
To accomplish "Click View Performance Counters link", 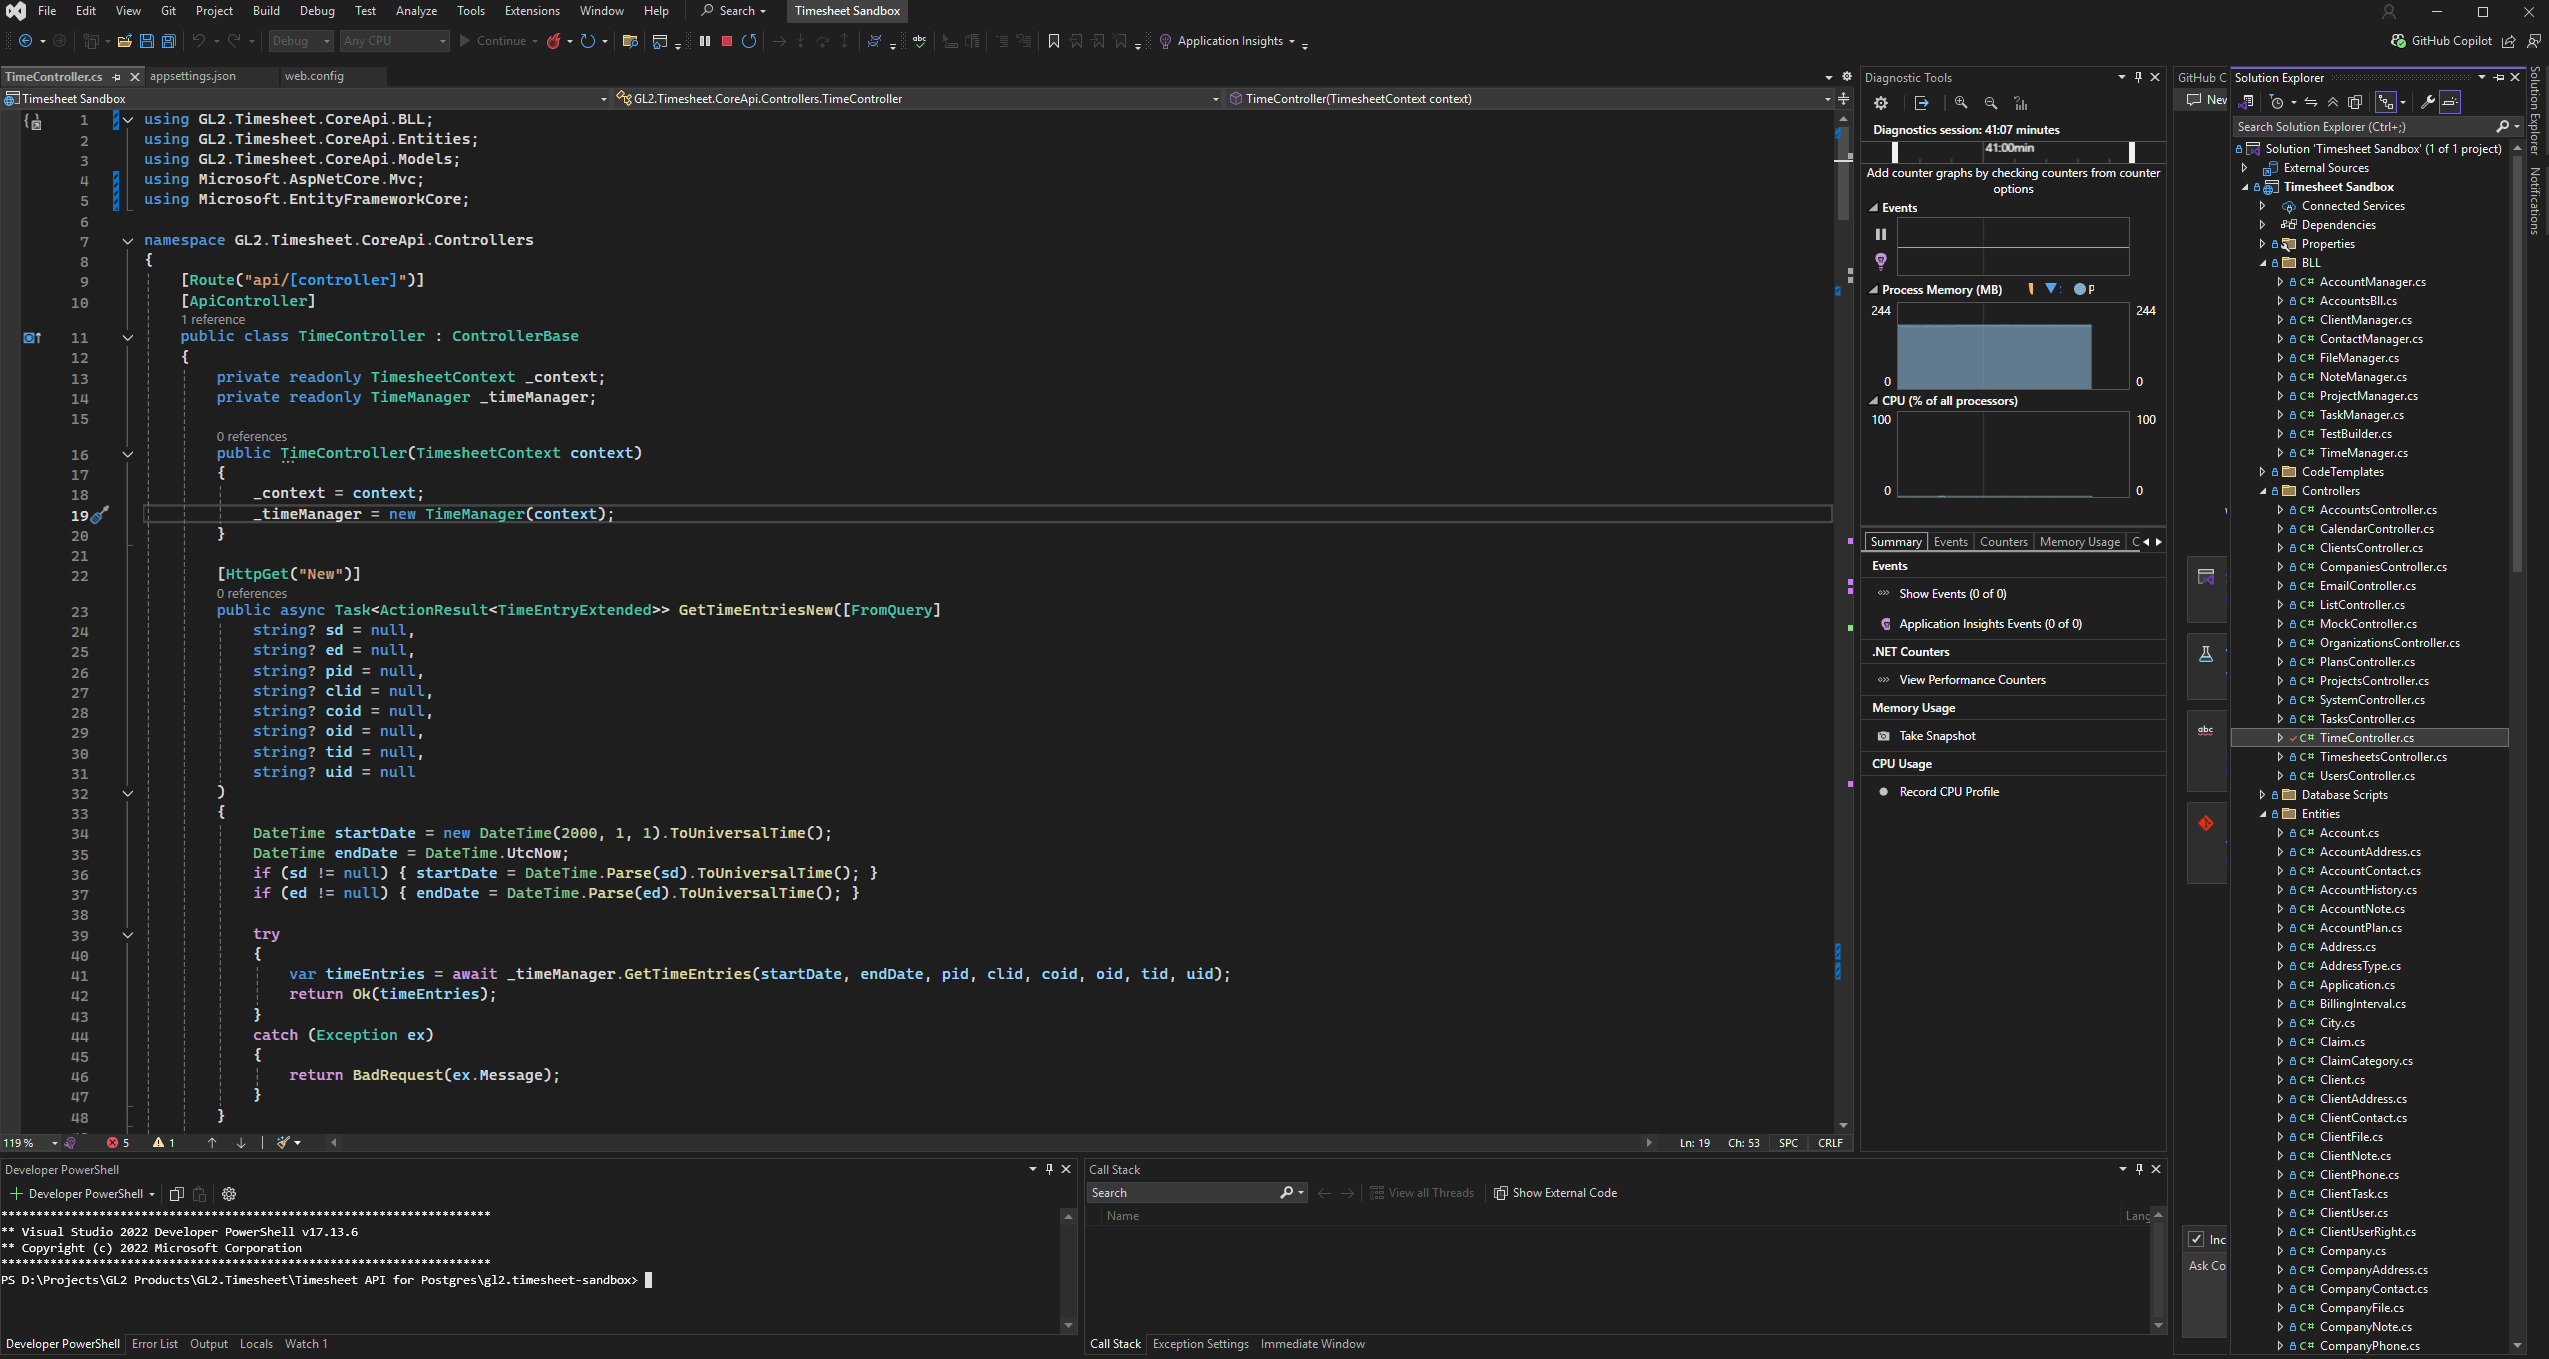I will pyautogui.click(x=1972, y=680).
